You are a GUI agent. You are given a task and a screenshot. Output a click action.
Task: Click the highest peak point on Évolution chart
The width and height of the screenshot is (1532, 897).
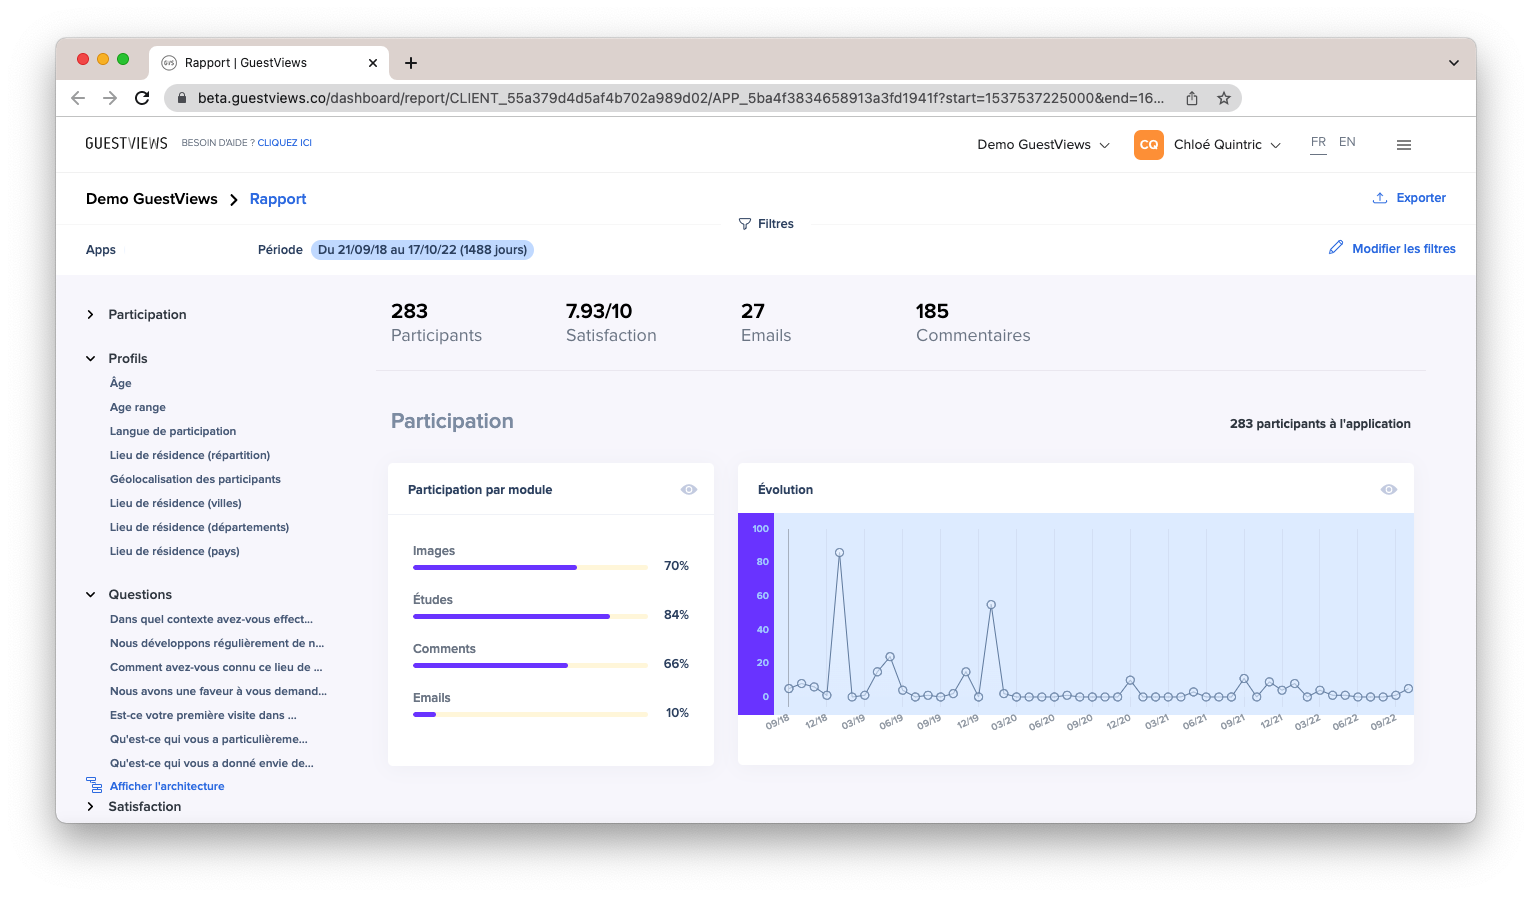839,552
